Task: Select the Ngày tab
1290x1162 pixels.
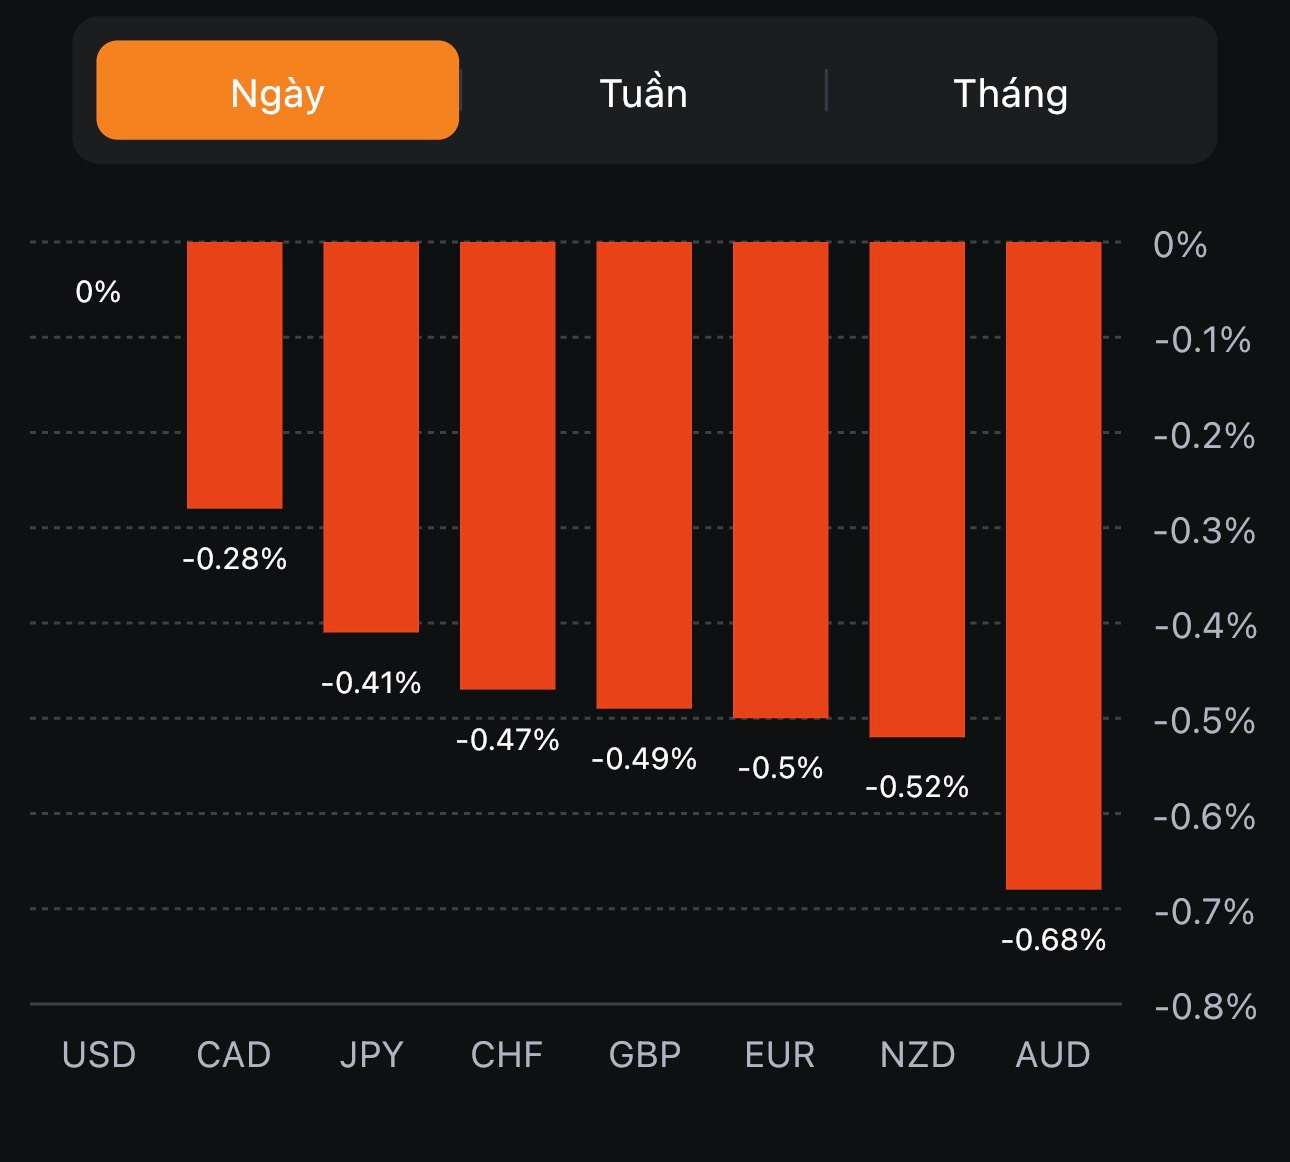Action: coord(277,91)
